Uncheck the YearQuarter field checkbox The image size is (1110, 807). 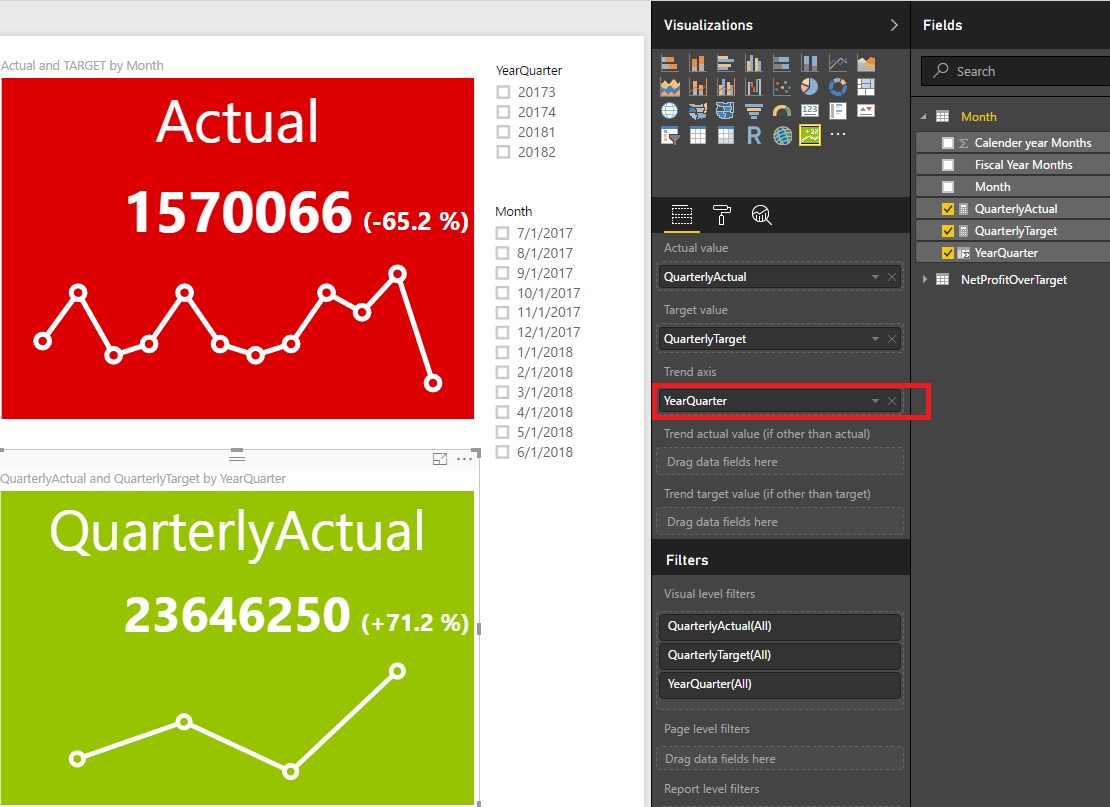tap(948, 253)
